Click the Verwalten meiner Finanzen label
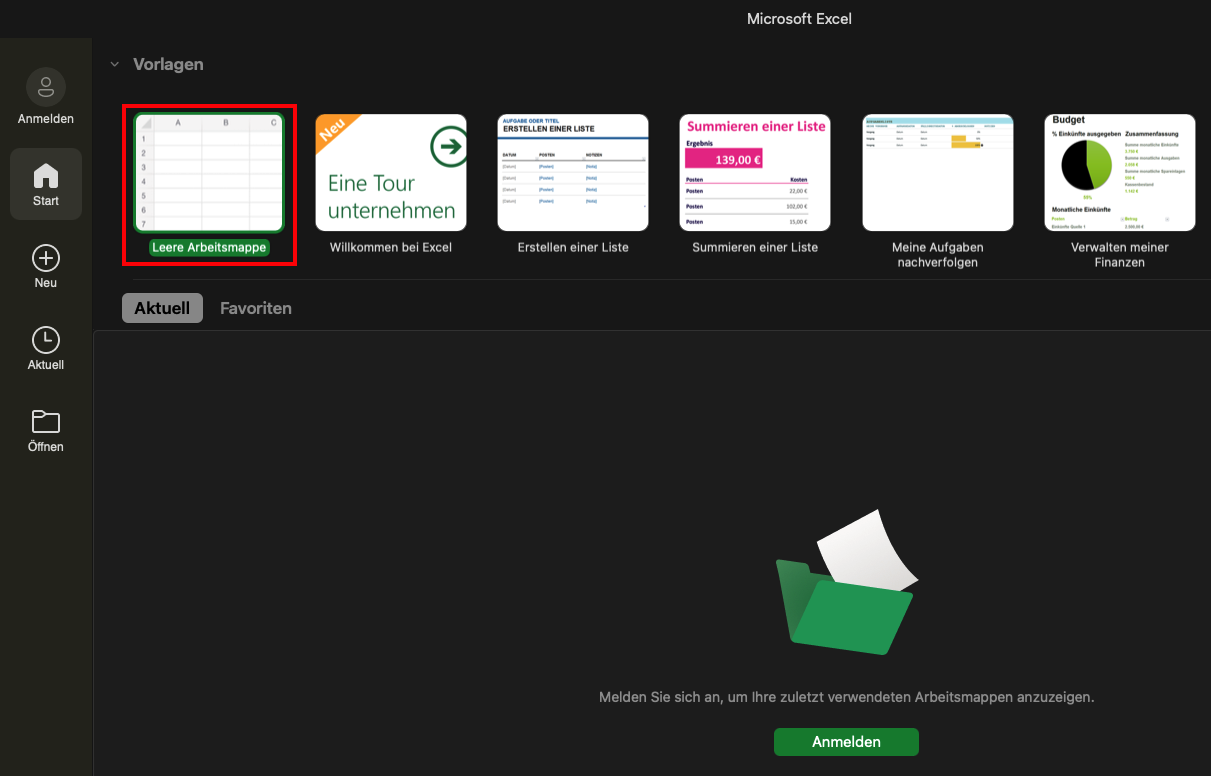1211x776 pixels. (x=1119, y=254)
